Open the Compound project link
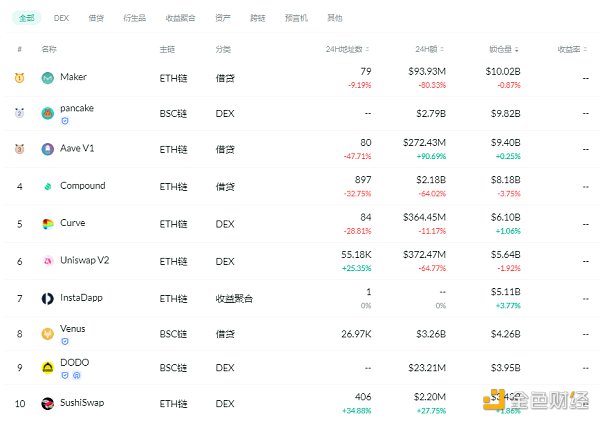The height and width of the screenshot is (421, 600). [x=83, y=186]
